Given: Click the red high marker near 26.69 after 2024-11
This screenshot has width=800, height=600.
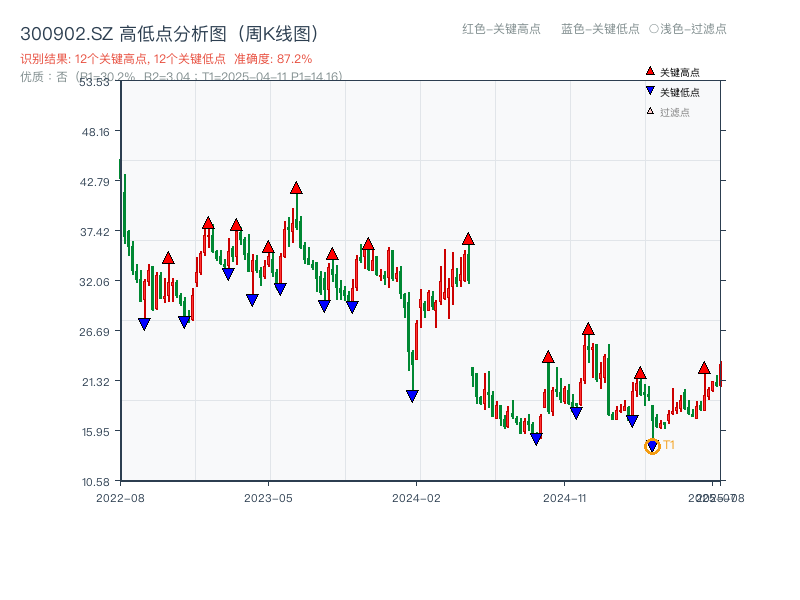Looking at the screenshot, I should (x=588, y=329).
